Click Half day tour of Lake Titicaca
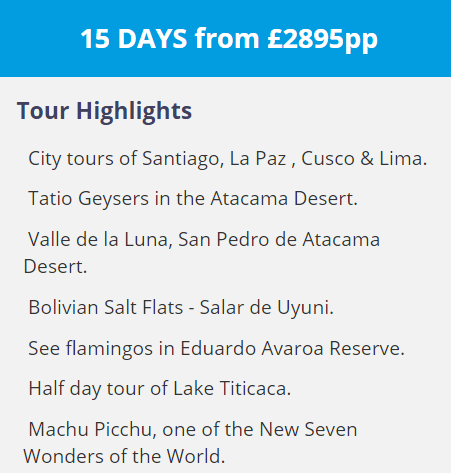This screenshot has width=451, height=473. [x=160, y=389]
